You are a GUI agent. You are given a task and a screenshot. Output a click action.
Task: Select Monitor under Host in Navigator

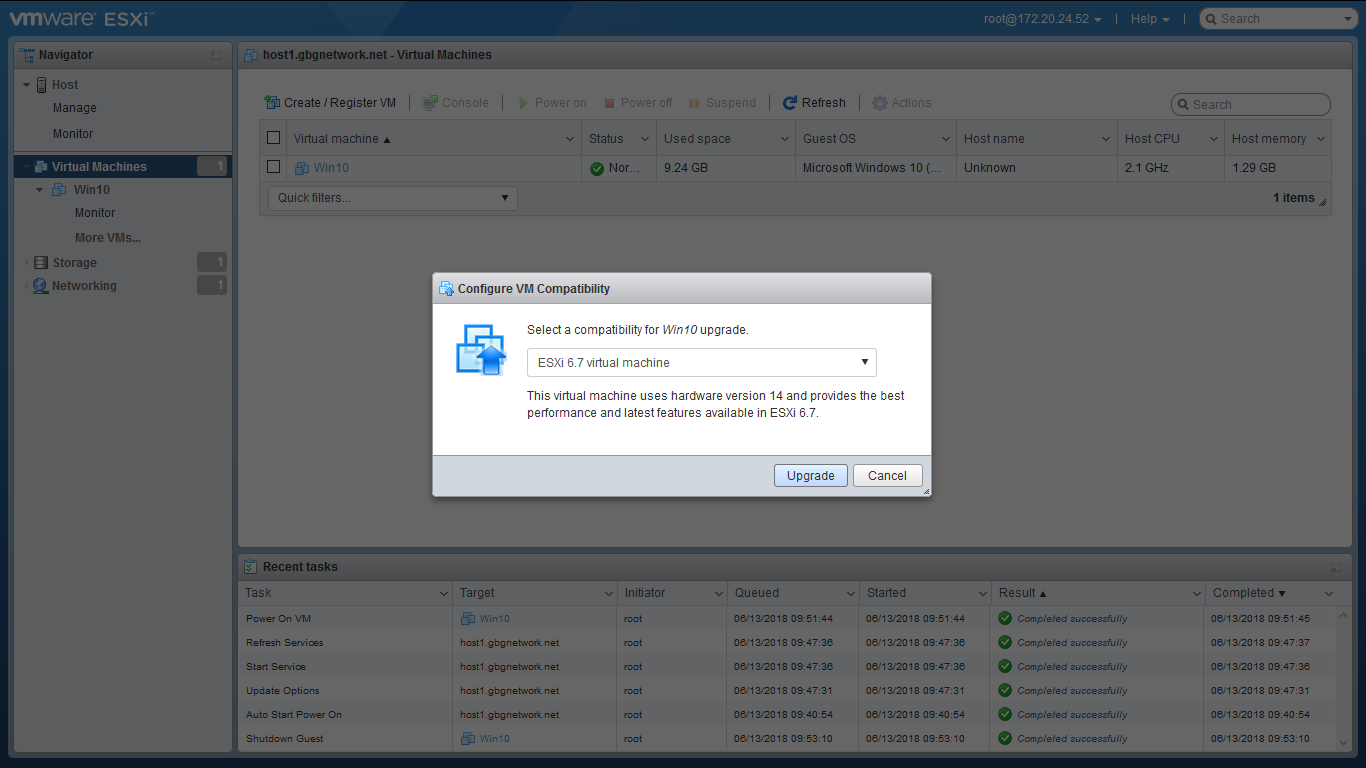pyautogui.click(x=73, y=134)
